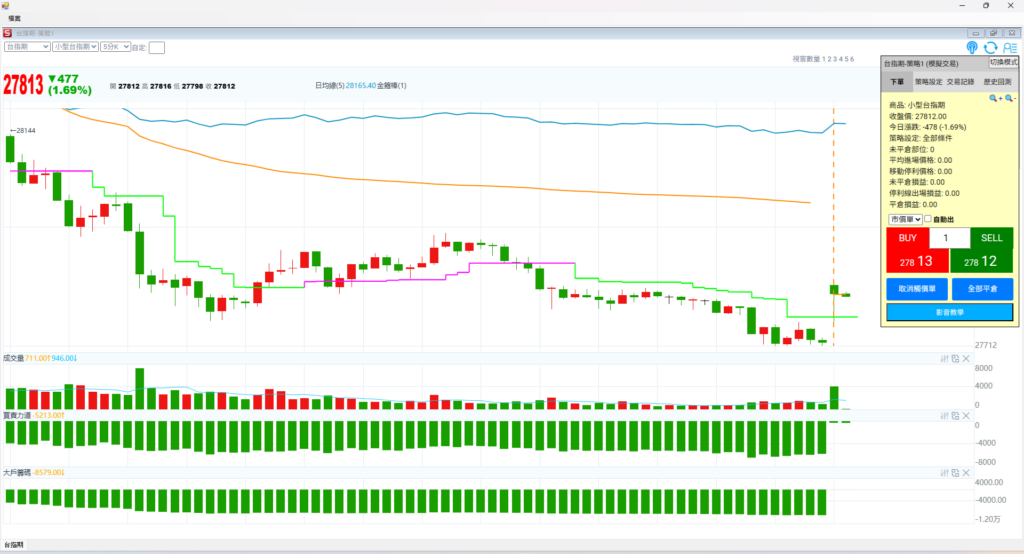1024x554 pixels.
Task: Click the 全部平倉 button
Action: coord(982,289)
